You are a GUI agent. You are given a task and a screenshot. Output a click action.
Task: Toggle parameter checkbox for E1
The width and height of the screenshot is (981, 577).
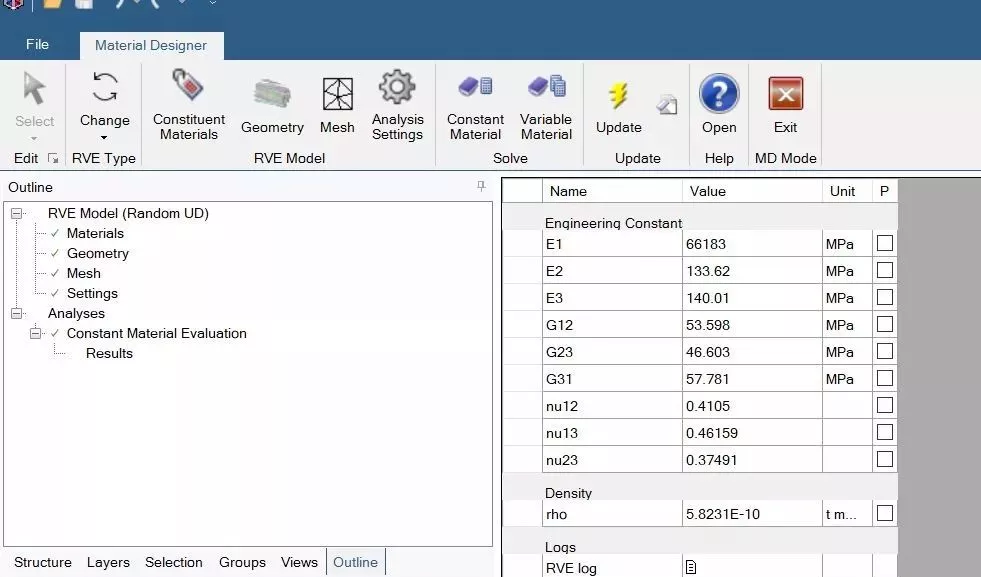885,243
